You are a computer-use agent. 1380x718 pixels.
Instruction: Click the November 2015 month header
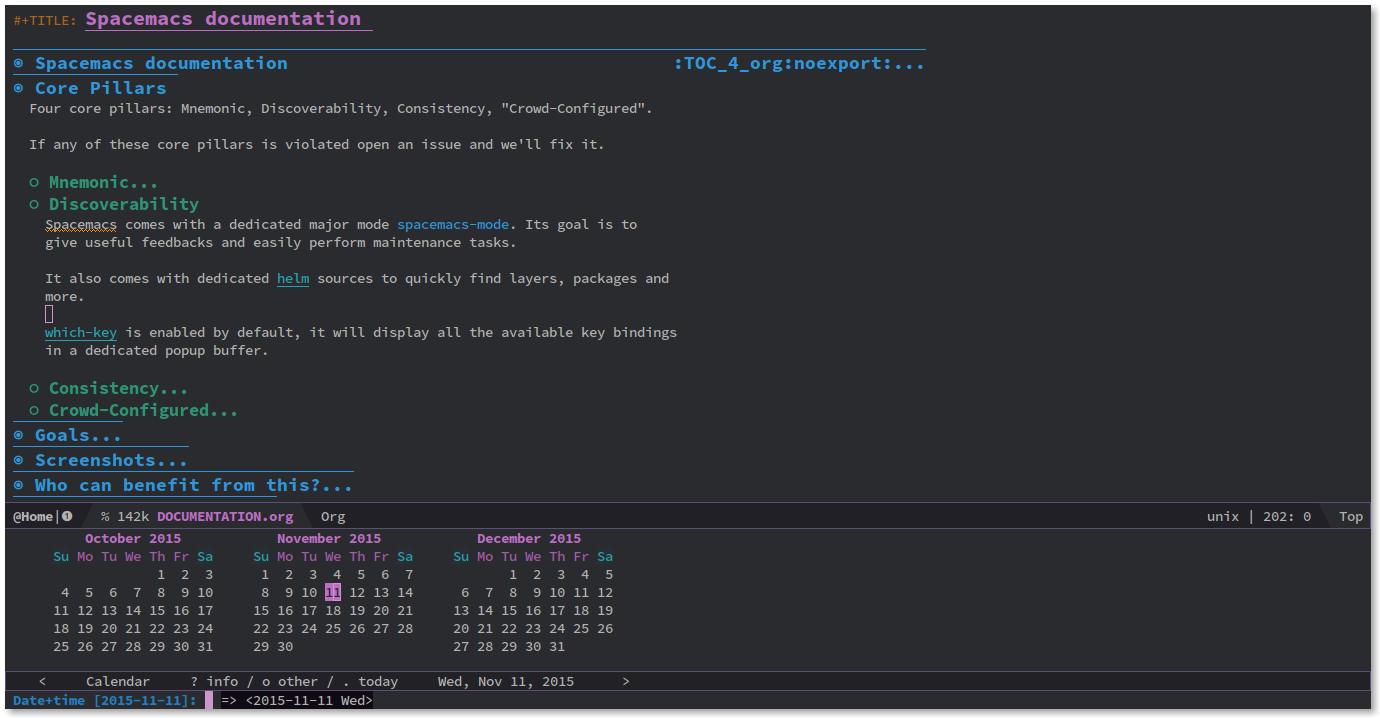click(329, 538)
